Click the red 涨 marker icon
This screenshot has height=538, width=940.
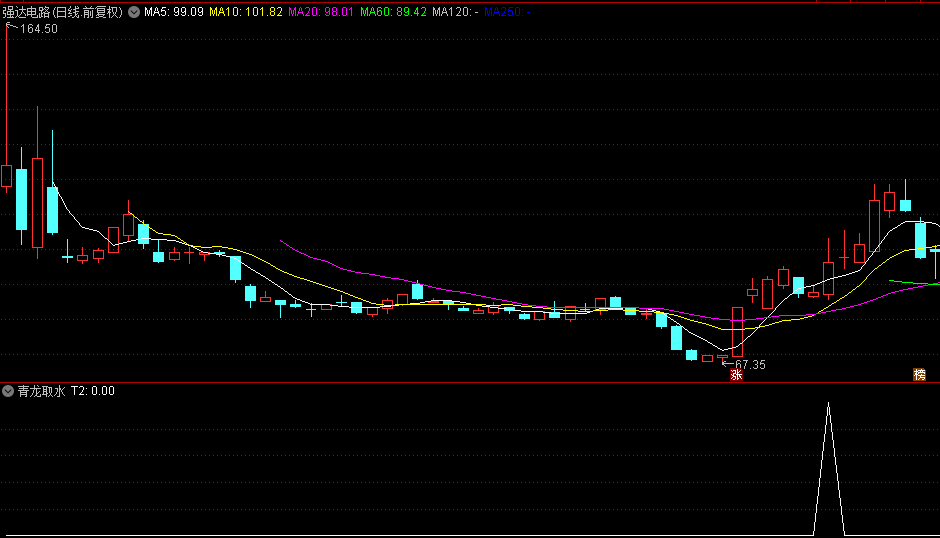click(x=736, y=375)
